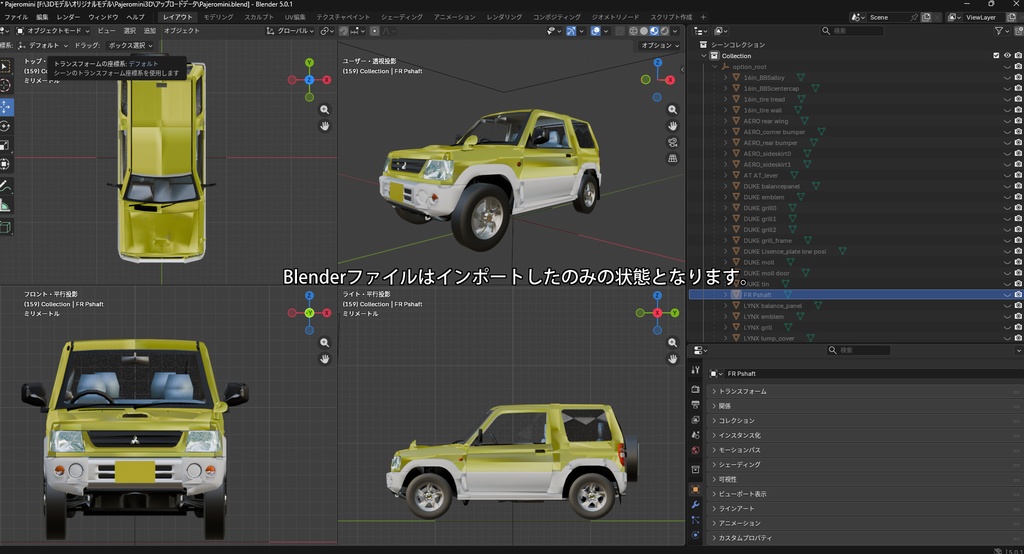Switch perspective/orthographic grid icon in perspective viewport
Image resolution: width=1024 pixels, height=554 pixels.
click(x=673, y=159)
